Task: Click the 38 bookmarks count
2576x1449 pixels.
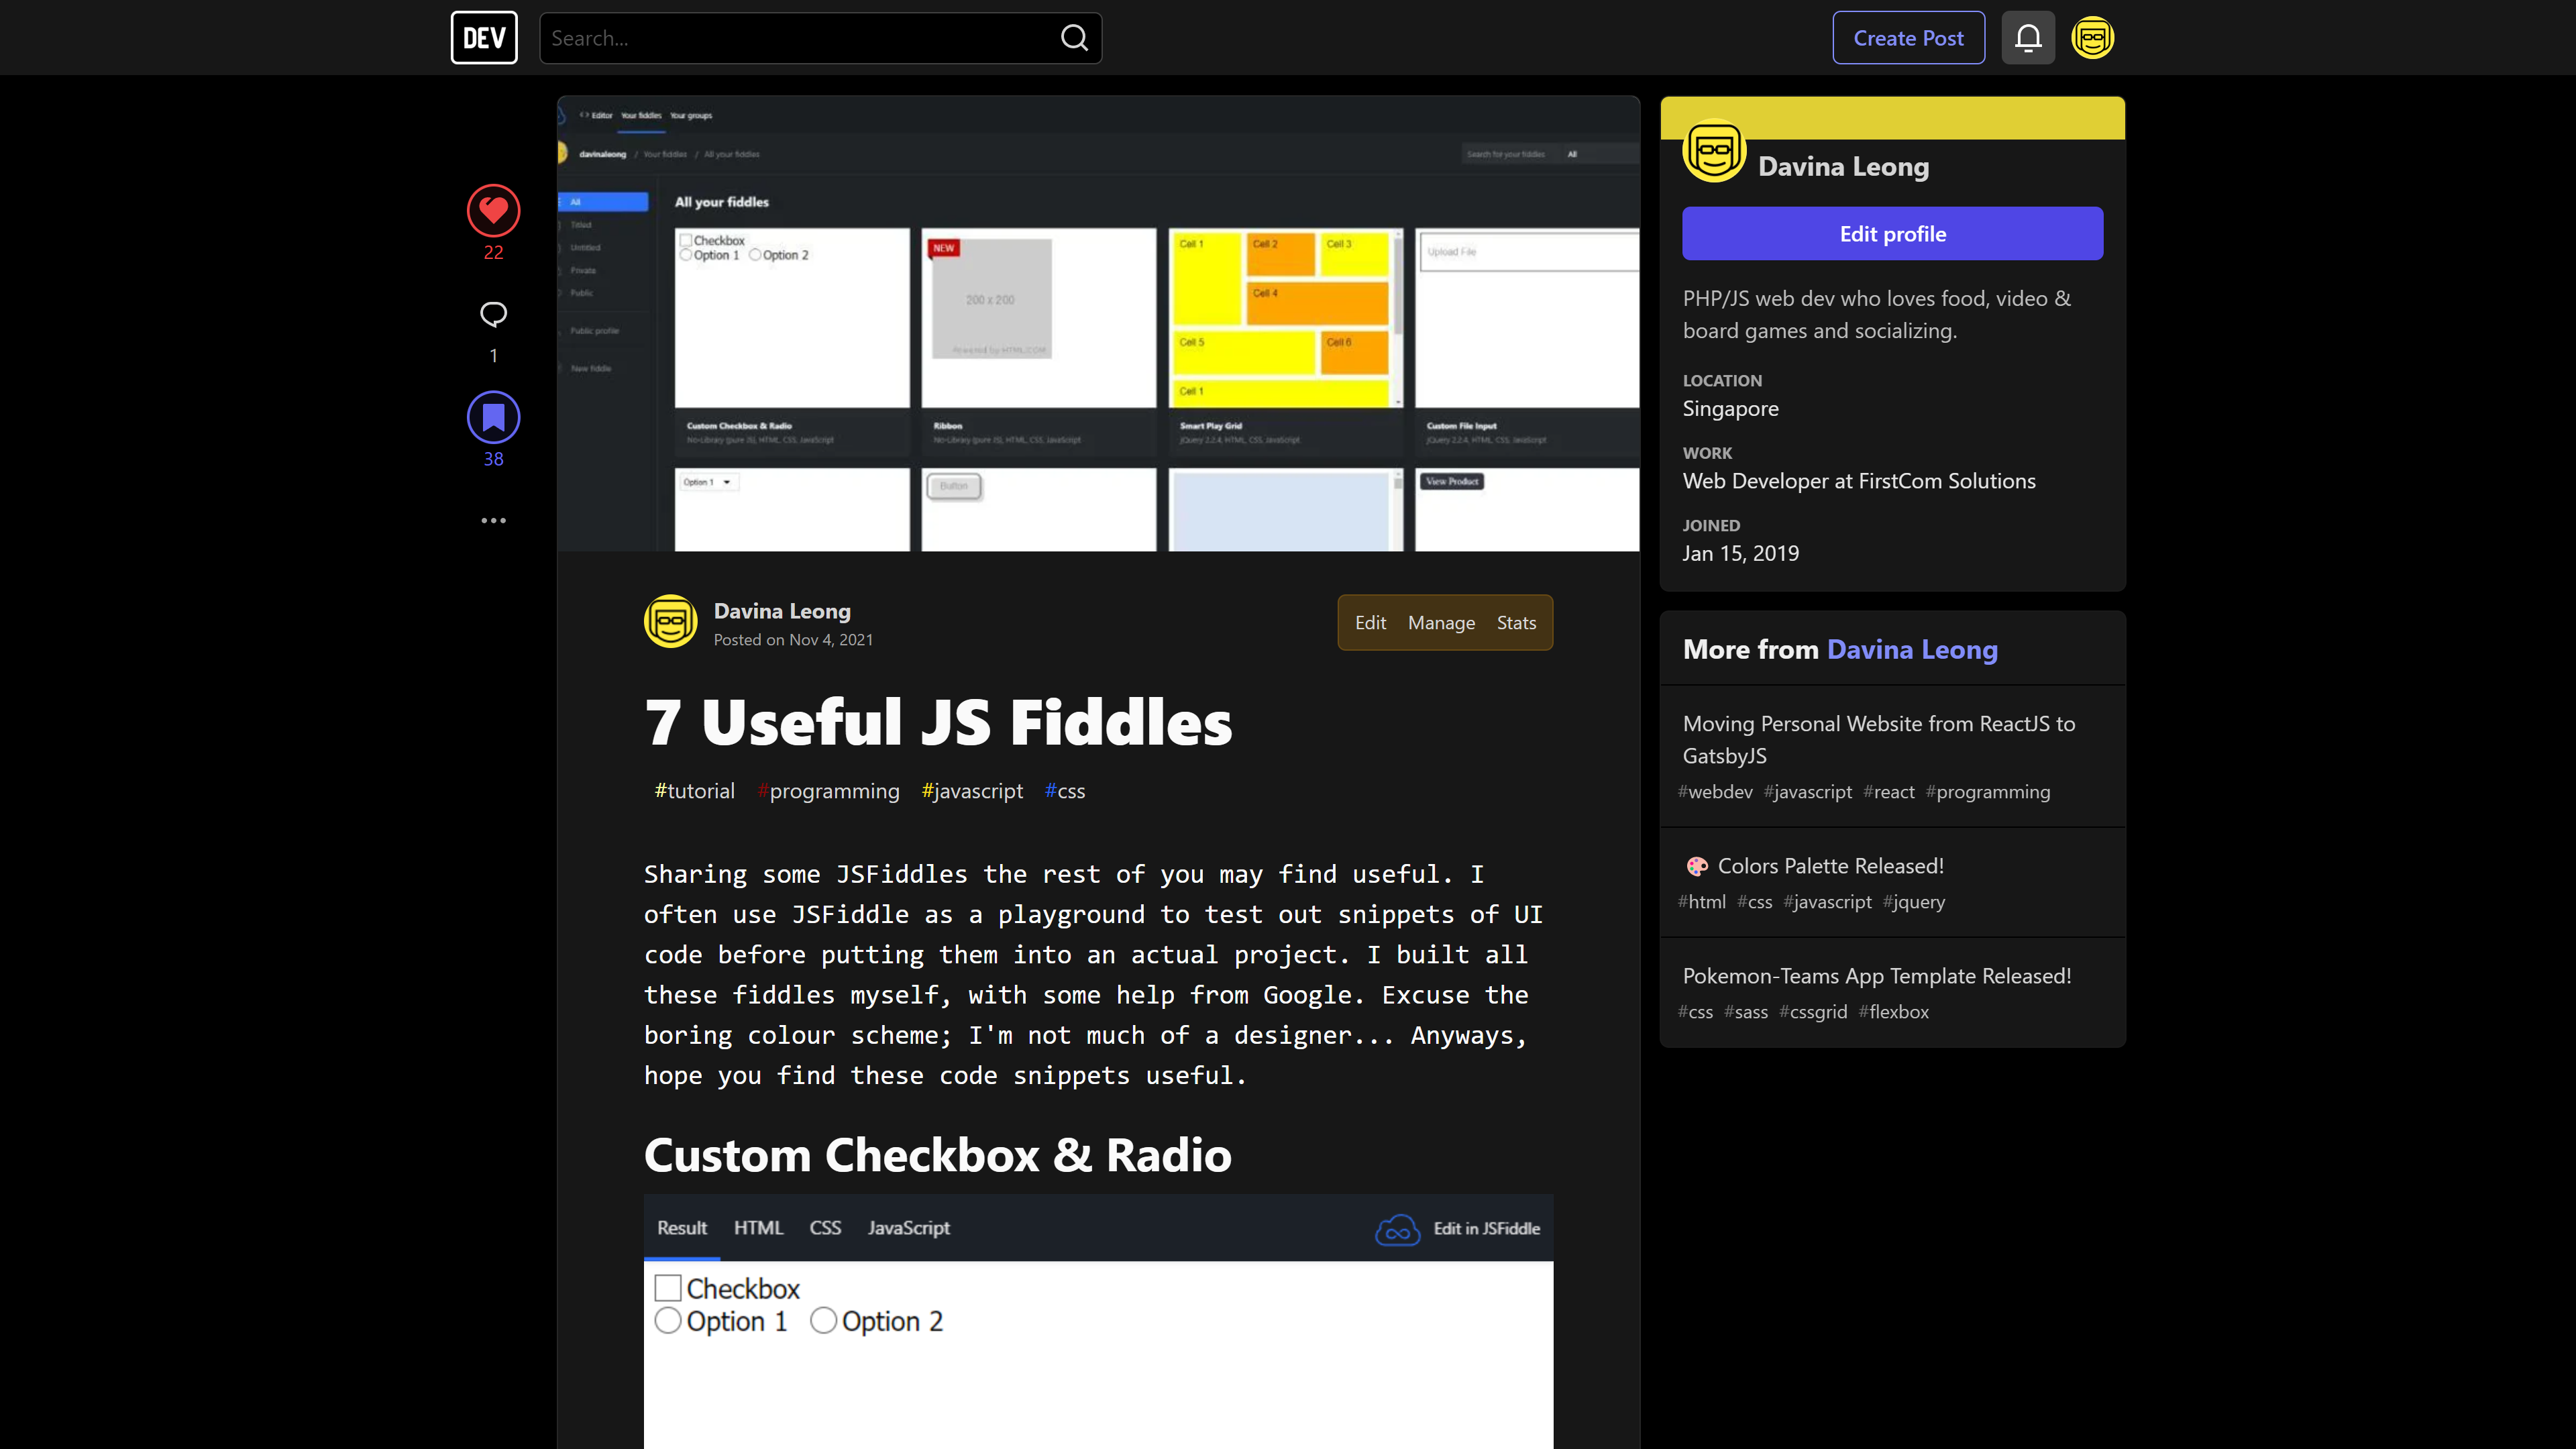Action: tap(493, 460)
